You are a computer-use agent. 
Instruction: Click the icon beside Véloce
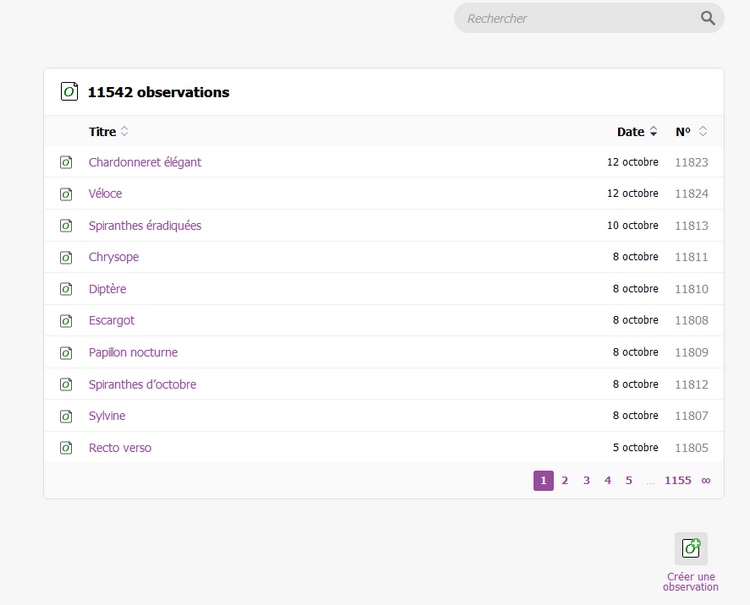point(66,194)
